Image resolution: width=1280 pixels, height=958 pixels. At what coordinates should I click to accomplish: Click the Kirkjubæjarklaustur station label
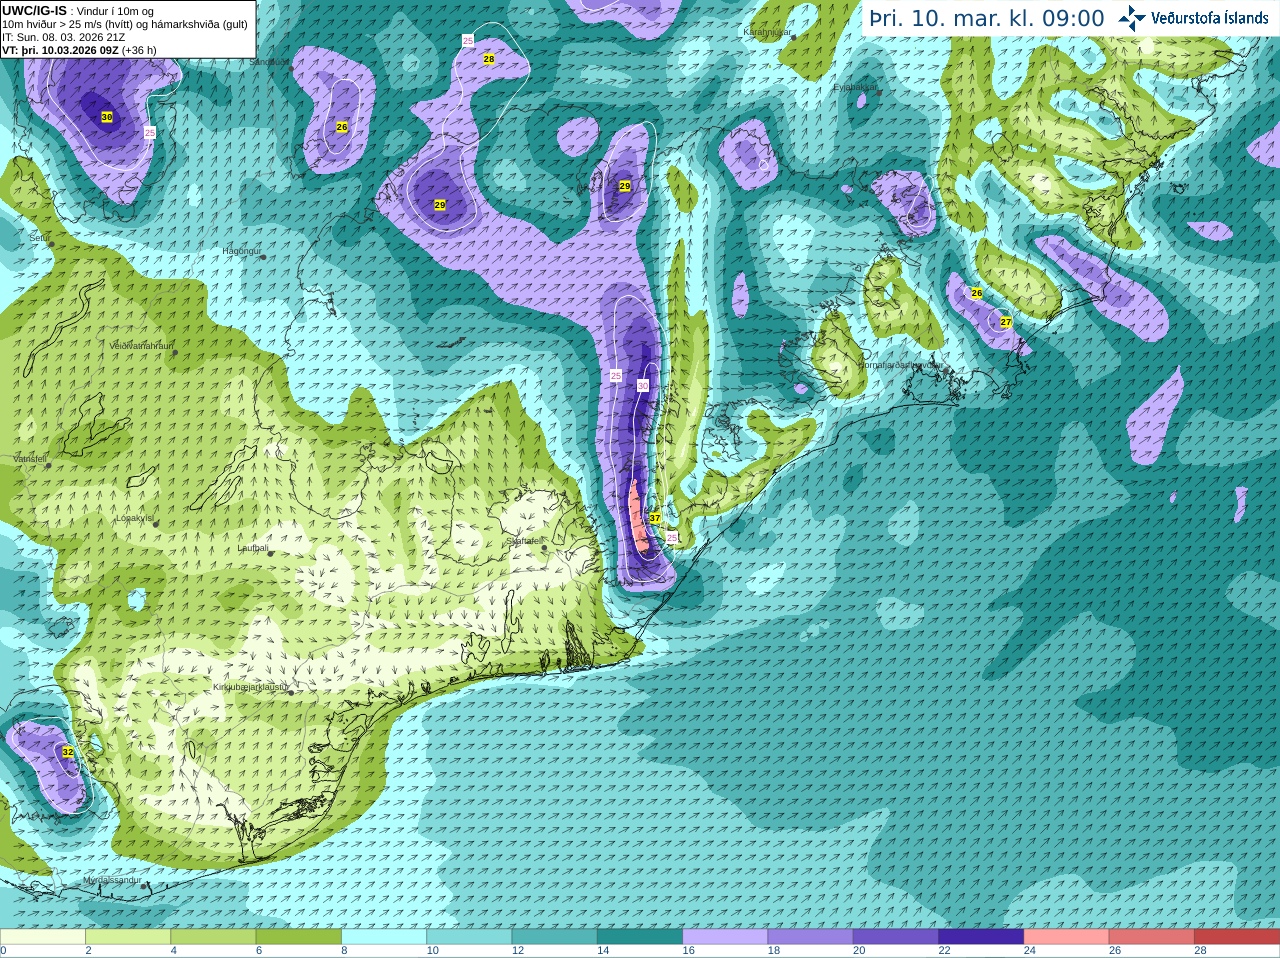[x=250, y=688]
